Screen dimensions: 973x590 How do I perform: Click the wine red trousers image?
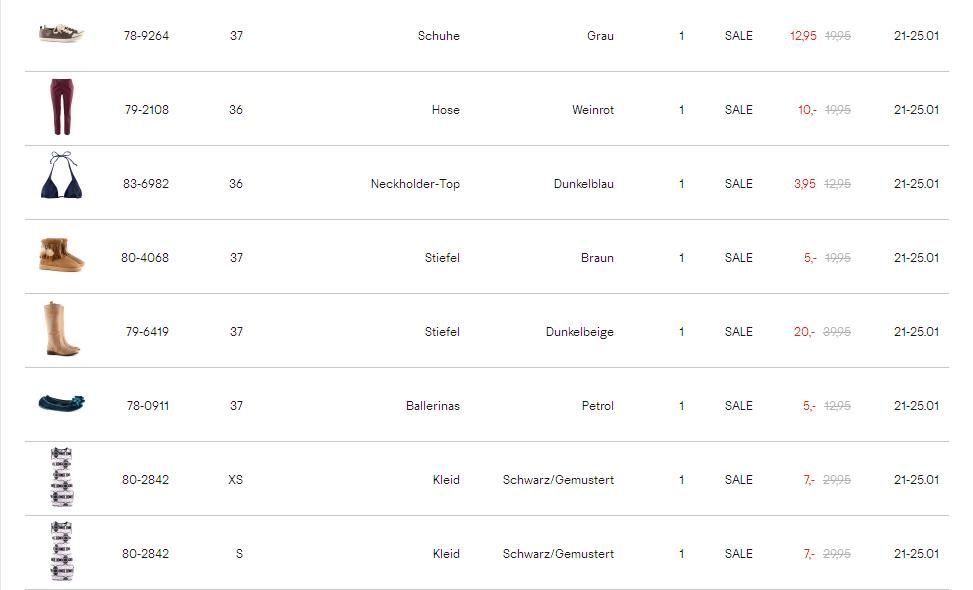coord(60,108)
